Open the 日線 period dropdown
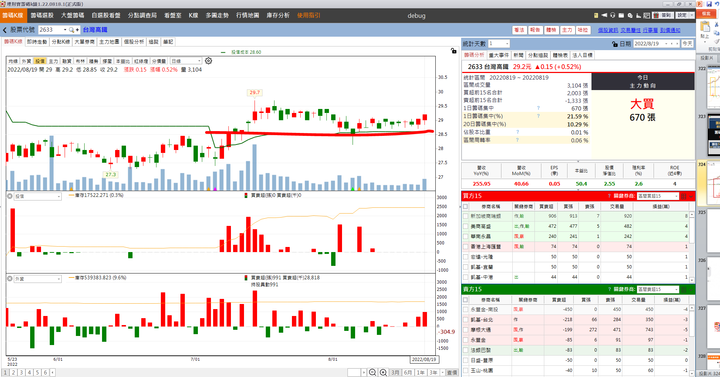The width and height of the screenshot is (720, 377). [199, 61]
